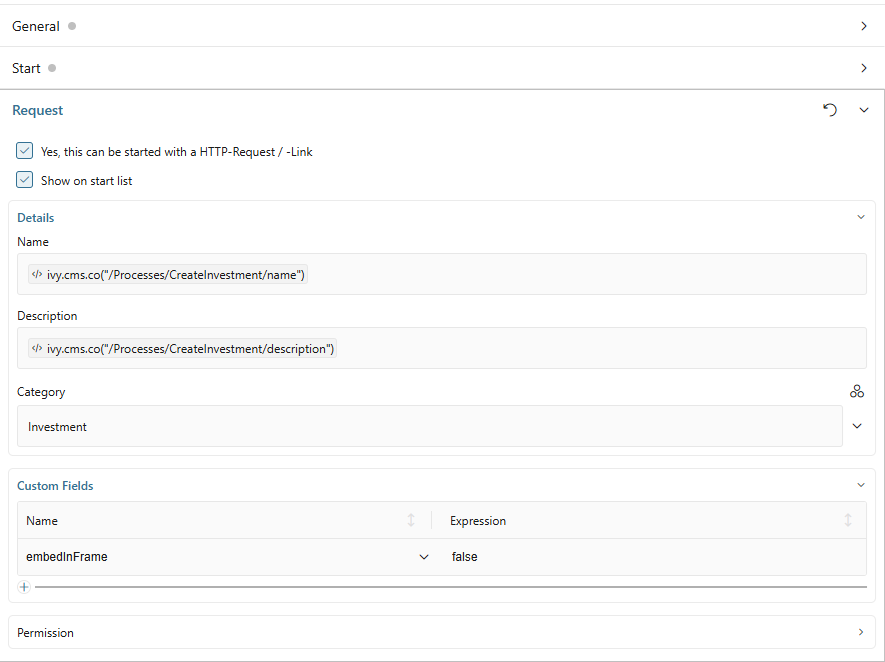This screenshot has width=885, height=662.
Task: Click the false expression cell
Action: tap(650, 557)
